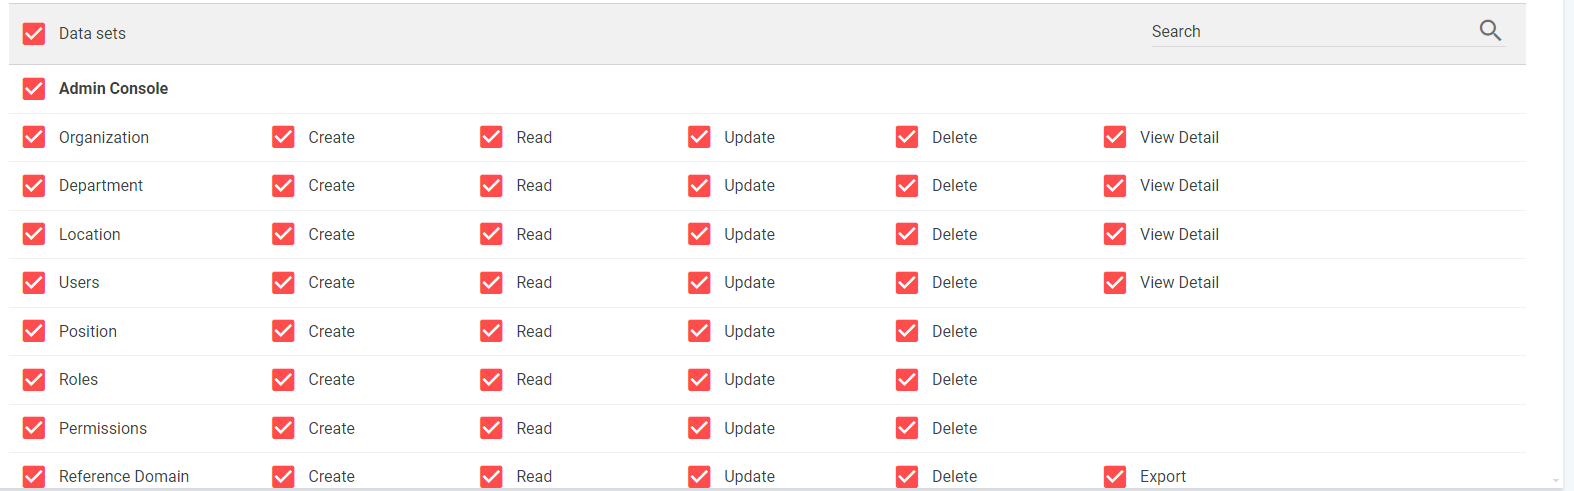Uncheck View Detail for Department
Screen dimensions: 1574x491
click(1115, 186)
